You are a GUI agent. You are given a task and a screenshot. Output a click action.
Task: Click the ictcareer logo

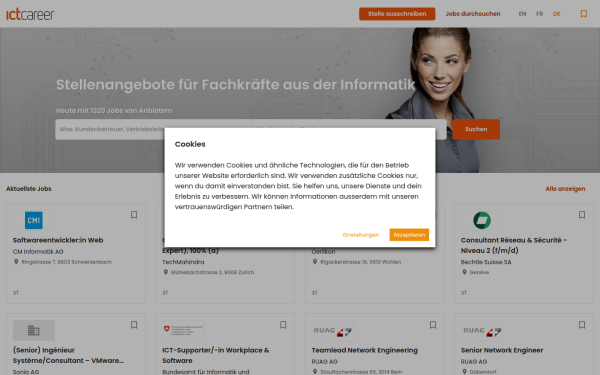[30, 14]
